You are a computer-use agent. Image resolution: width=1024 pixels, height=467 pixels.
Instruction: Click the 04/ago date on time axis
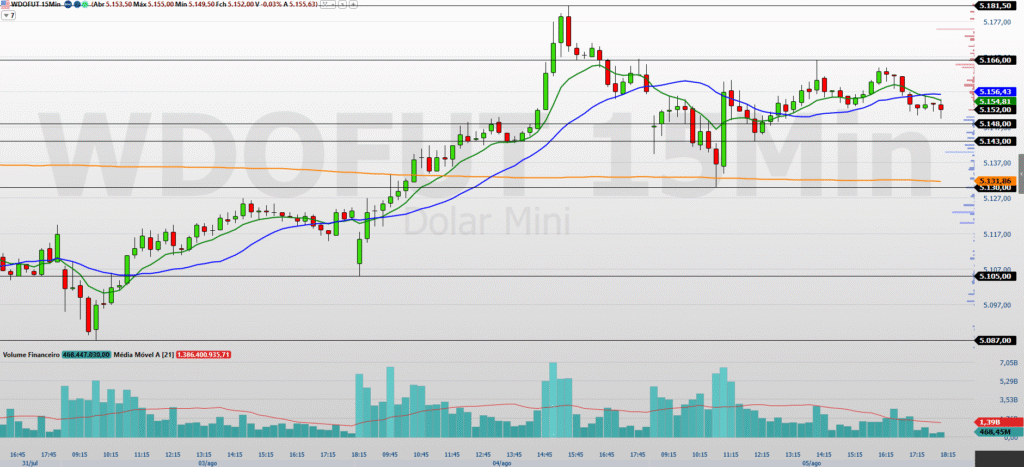point(502,462)
